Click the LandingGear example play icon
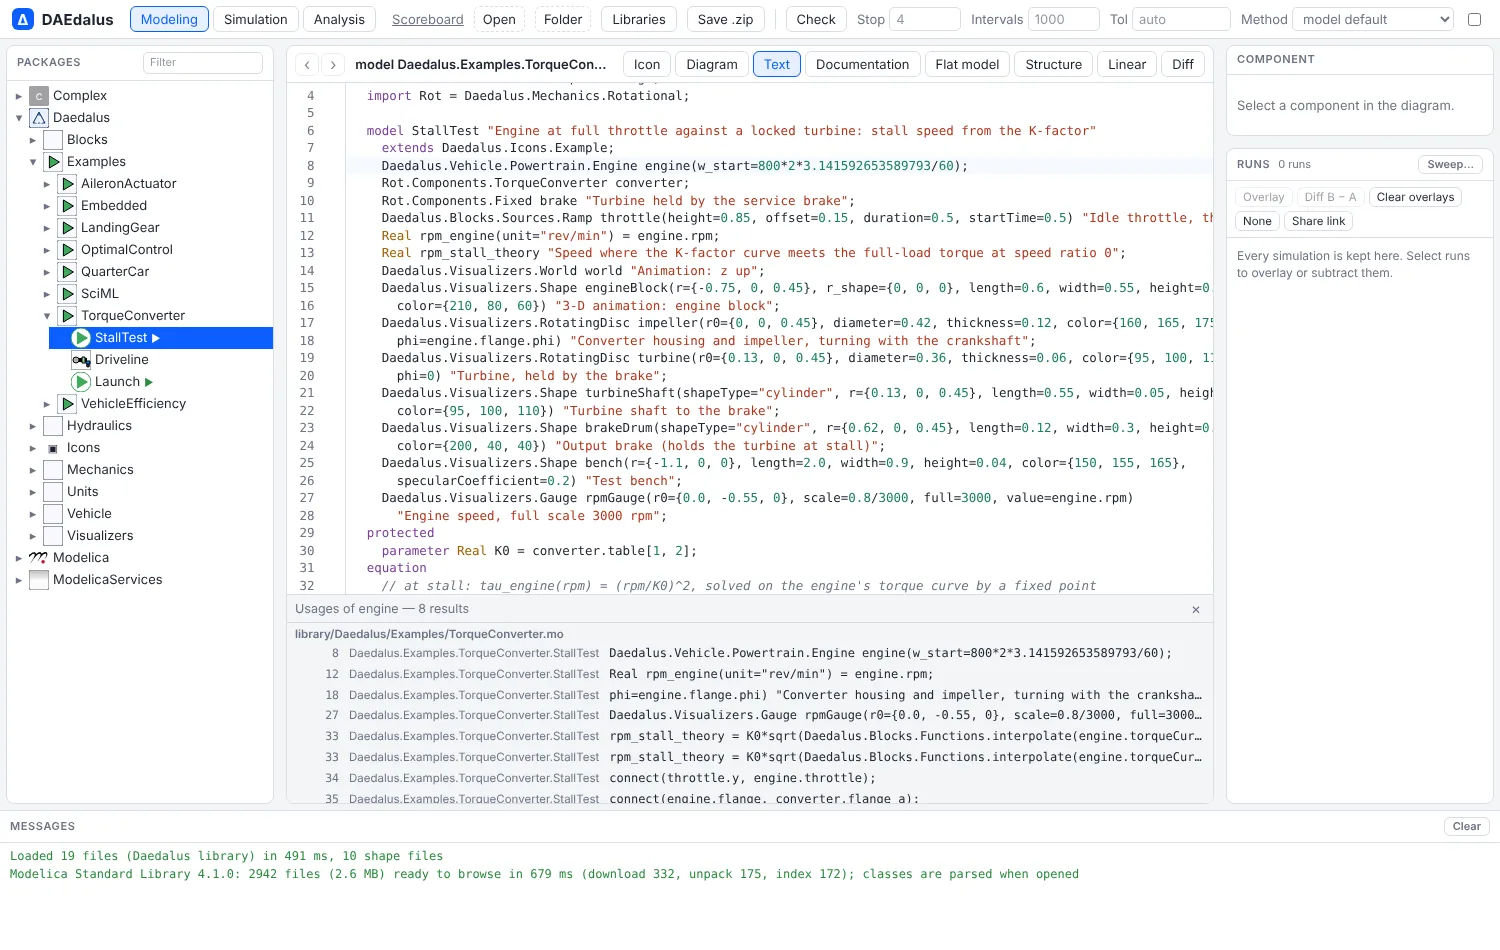 pyautogui.click(x=67, y=228)
